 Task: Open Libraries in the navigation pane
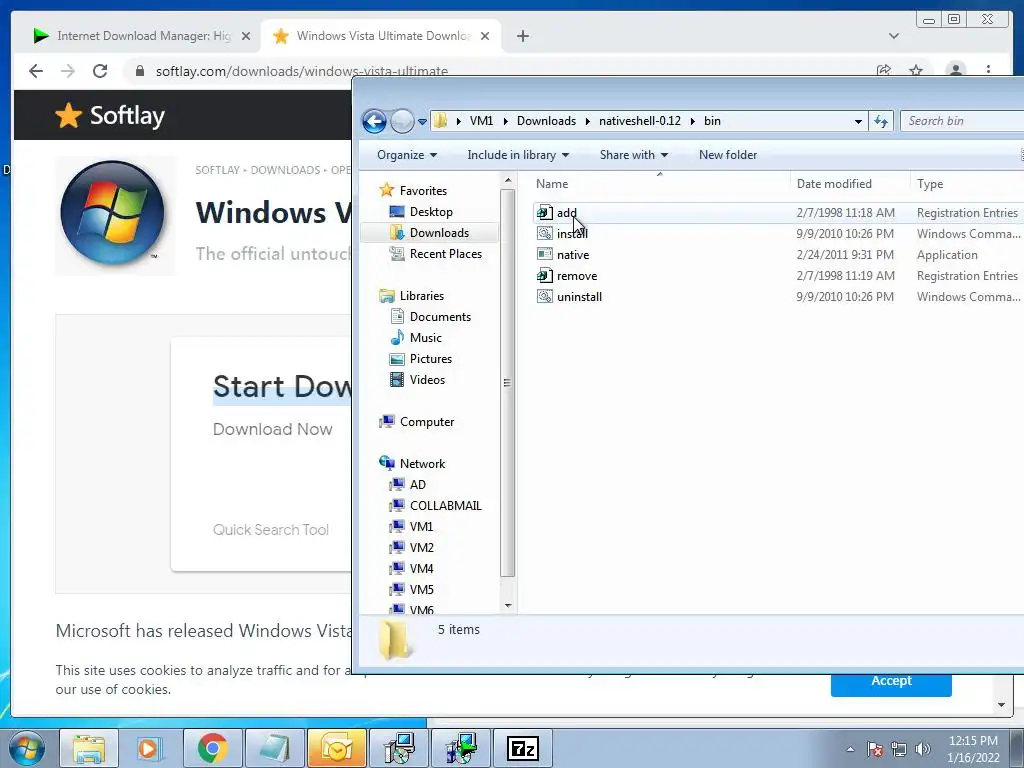tap(421, 296)
